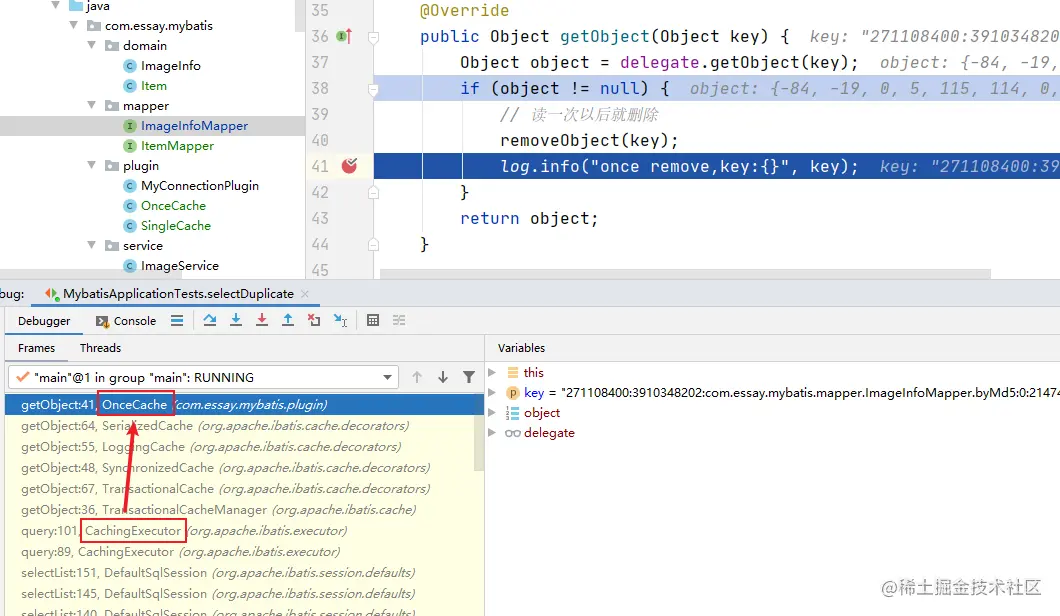Click the delegate variable glasses icon
Screen dimensions: 1060x616
tap(513, 433)
